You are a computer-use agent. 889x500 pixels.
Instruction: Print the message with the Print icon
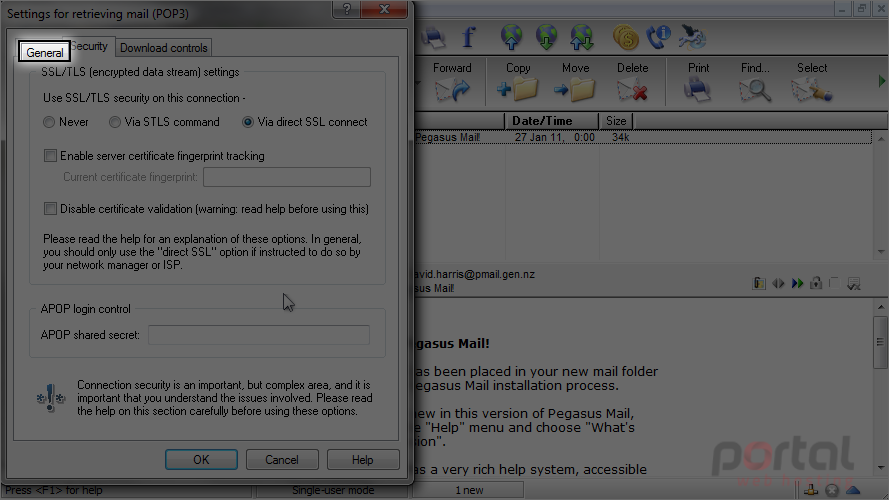[x=698, y=90]
